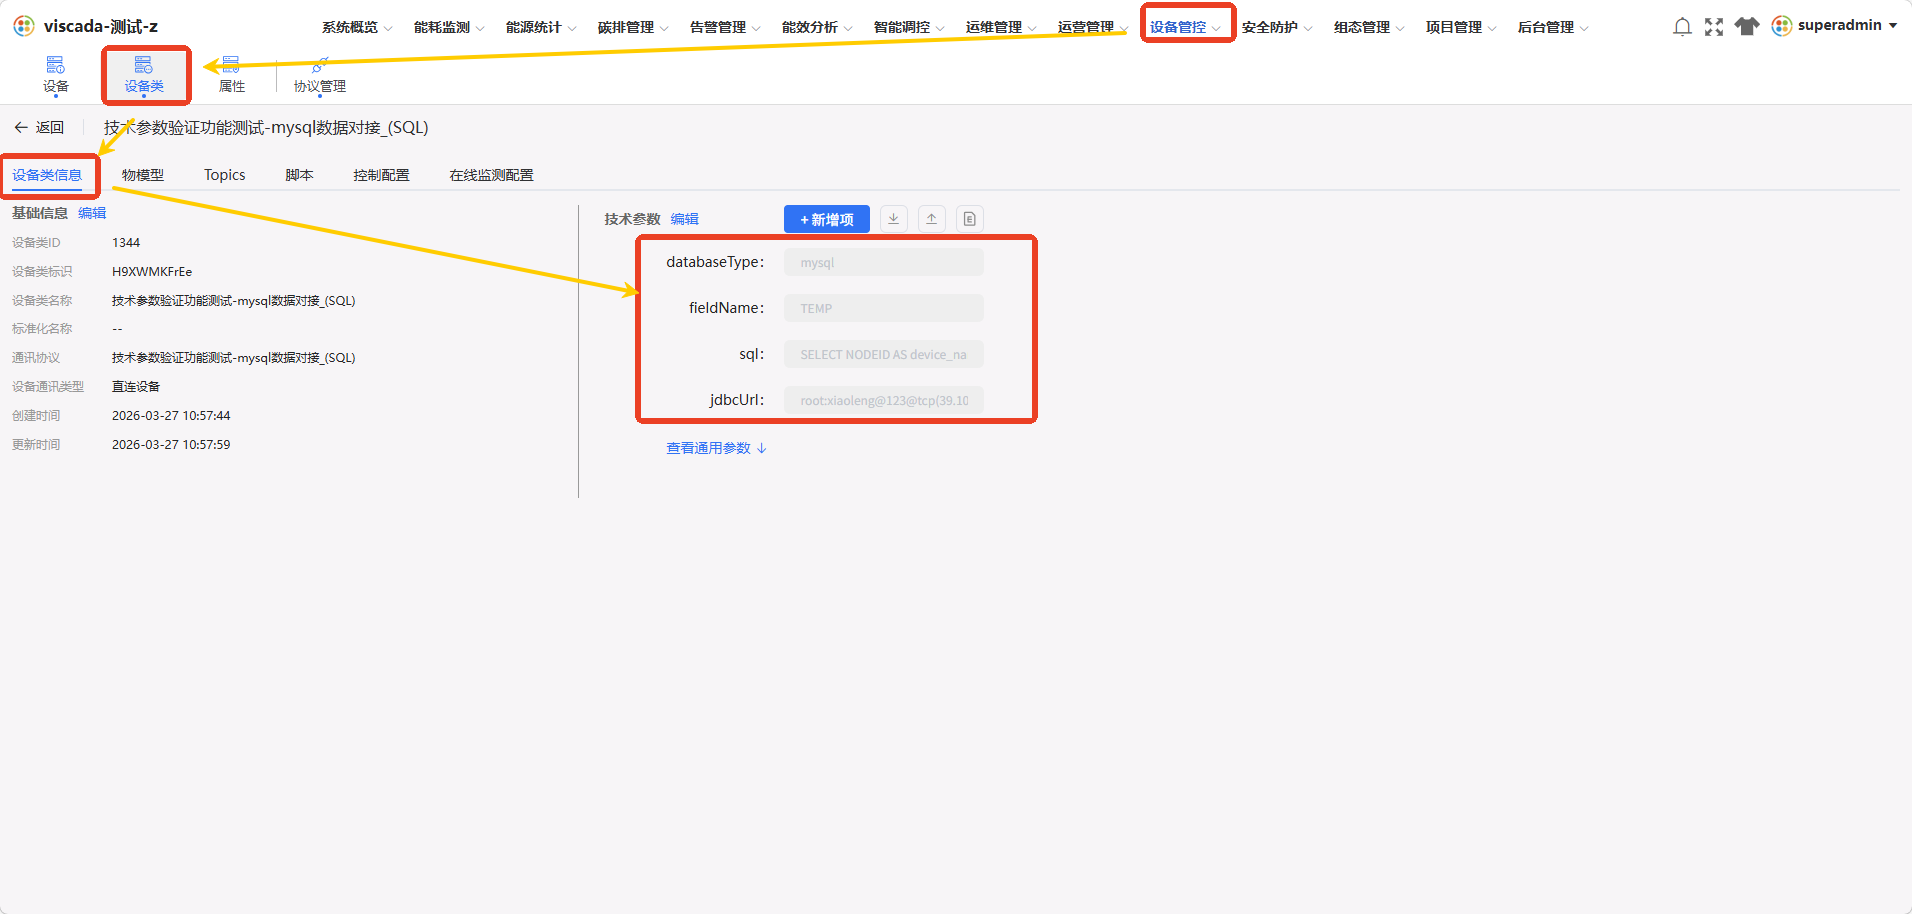Screen dimensions: 1912x914
Task: Click the databaseType input field
Action: coord(884,262)
